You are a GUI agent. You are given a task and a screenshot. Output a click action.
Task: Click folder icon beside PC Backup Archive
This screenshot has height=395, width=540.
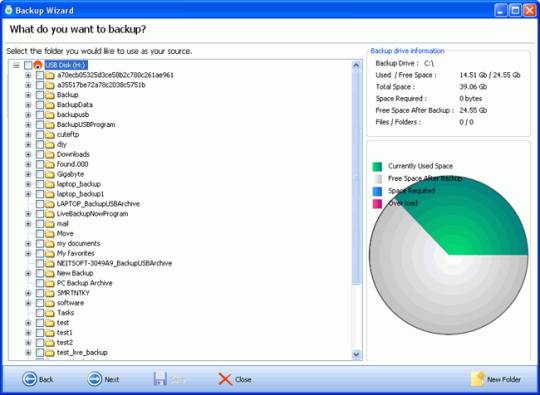50,283
